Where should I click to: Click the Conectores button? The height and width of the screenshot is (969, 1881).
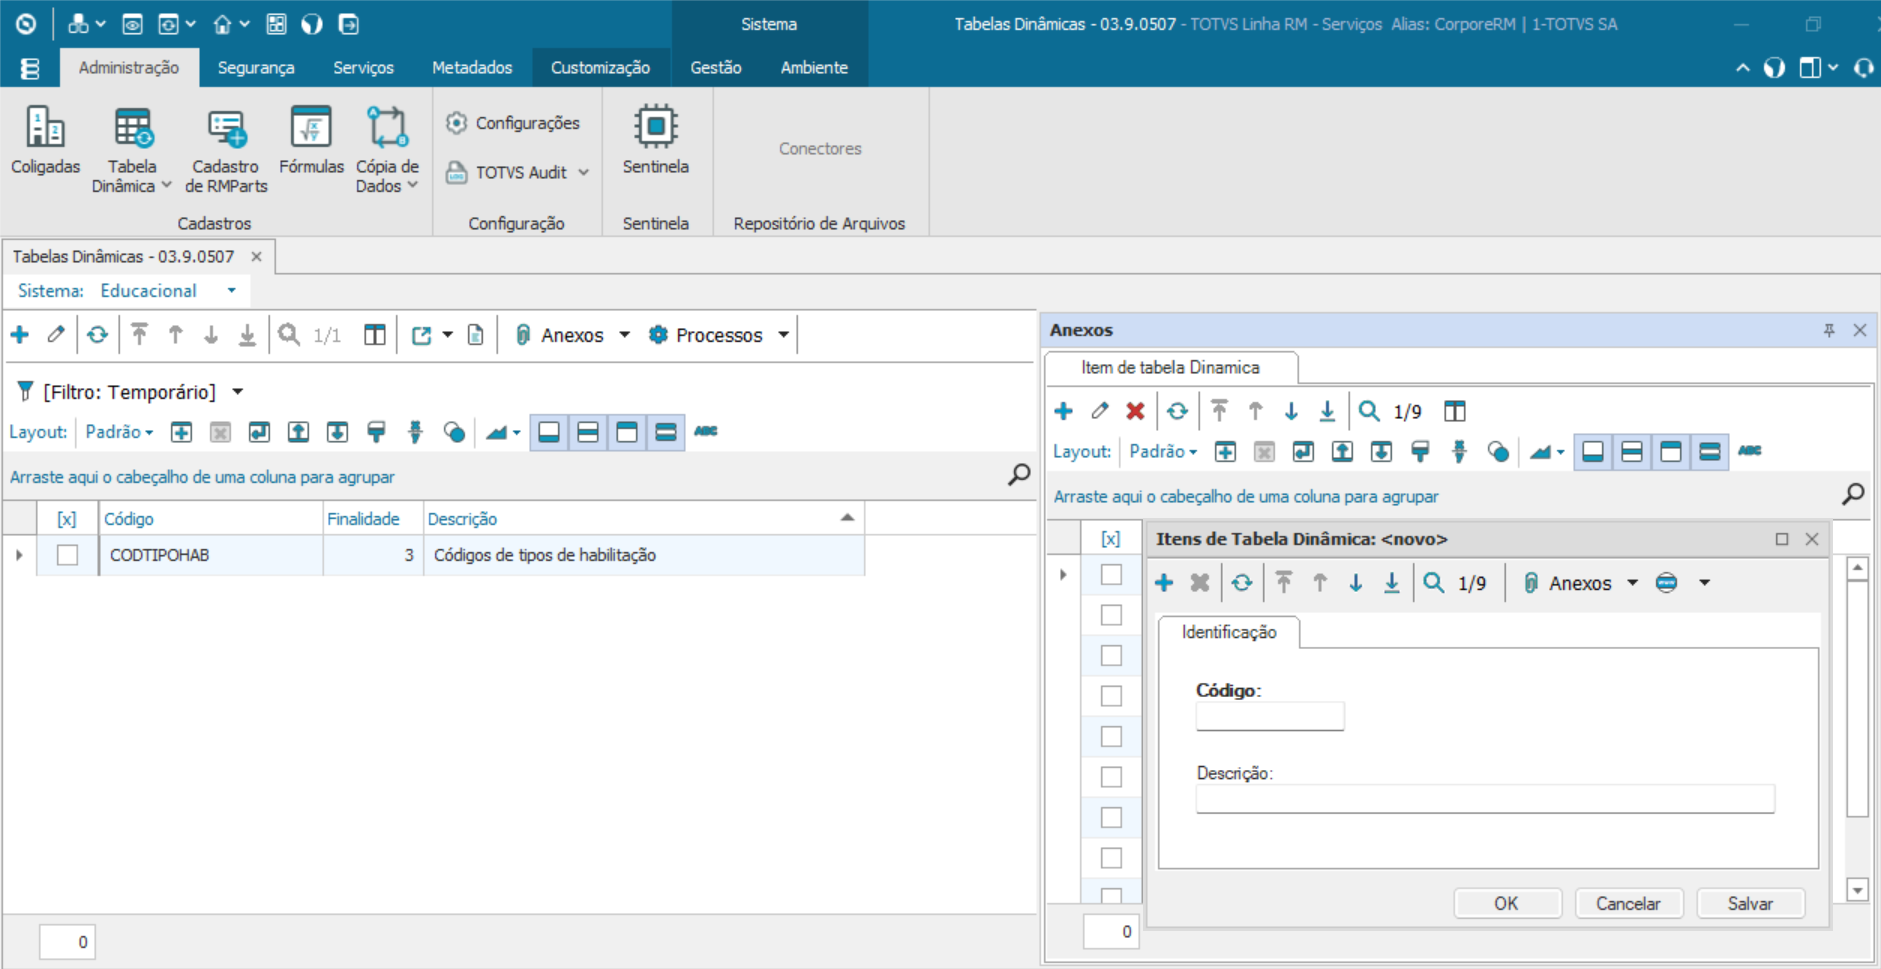pyautogui.click(x=820, y=149)
